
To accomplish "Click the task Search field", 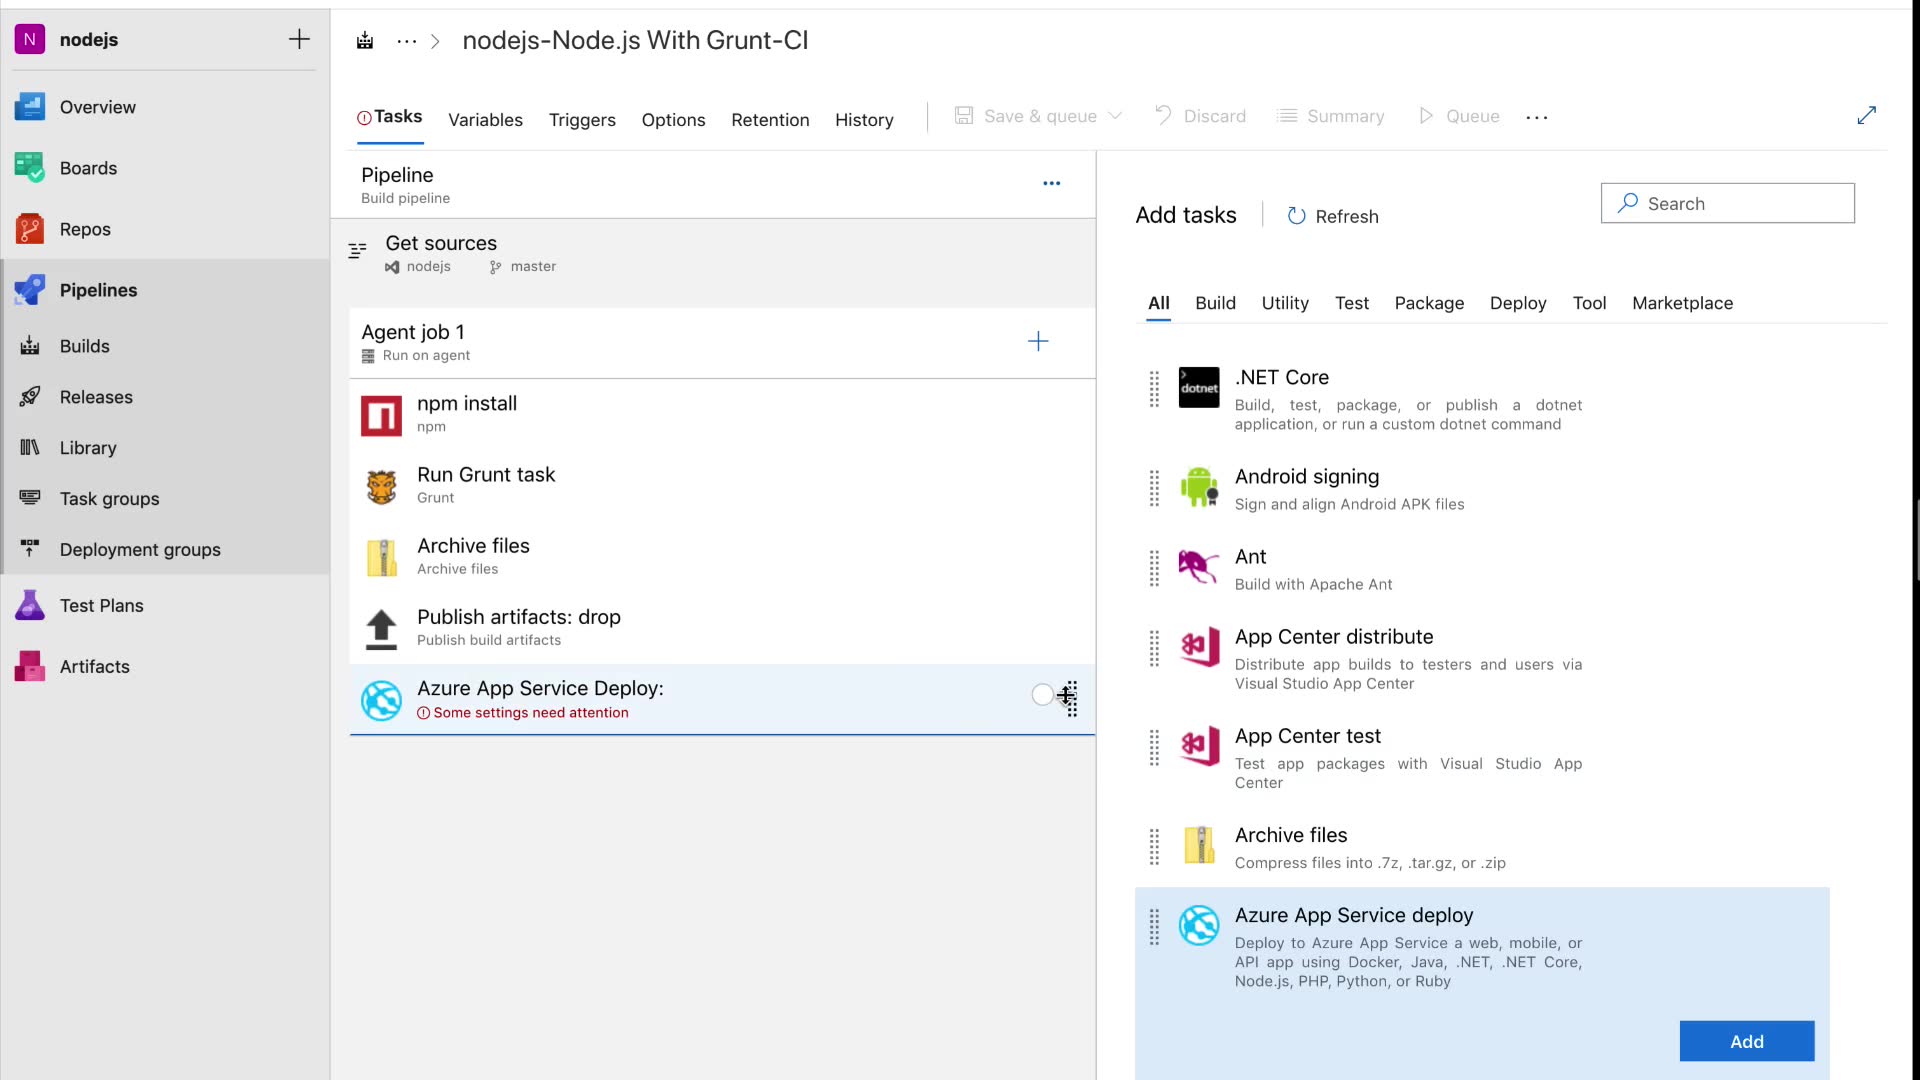I will pos(1740,203).
